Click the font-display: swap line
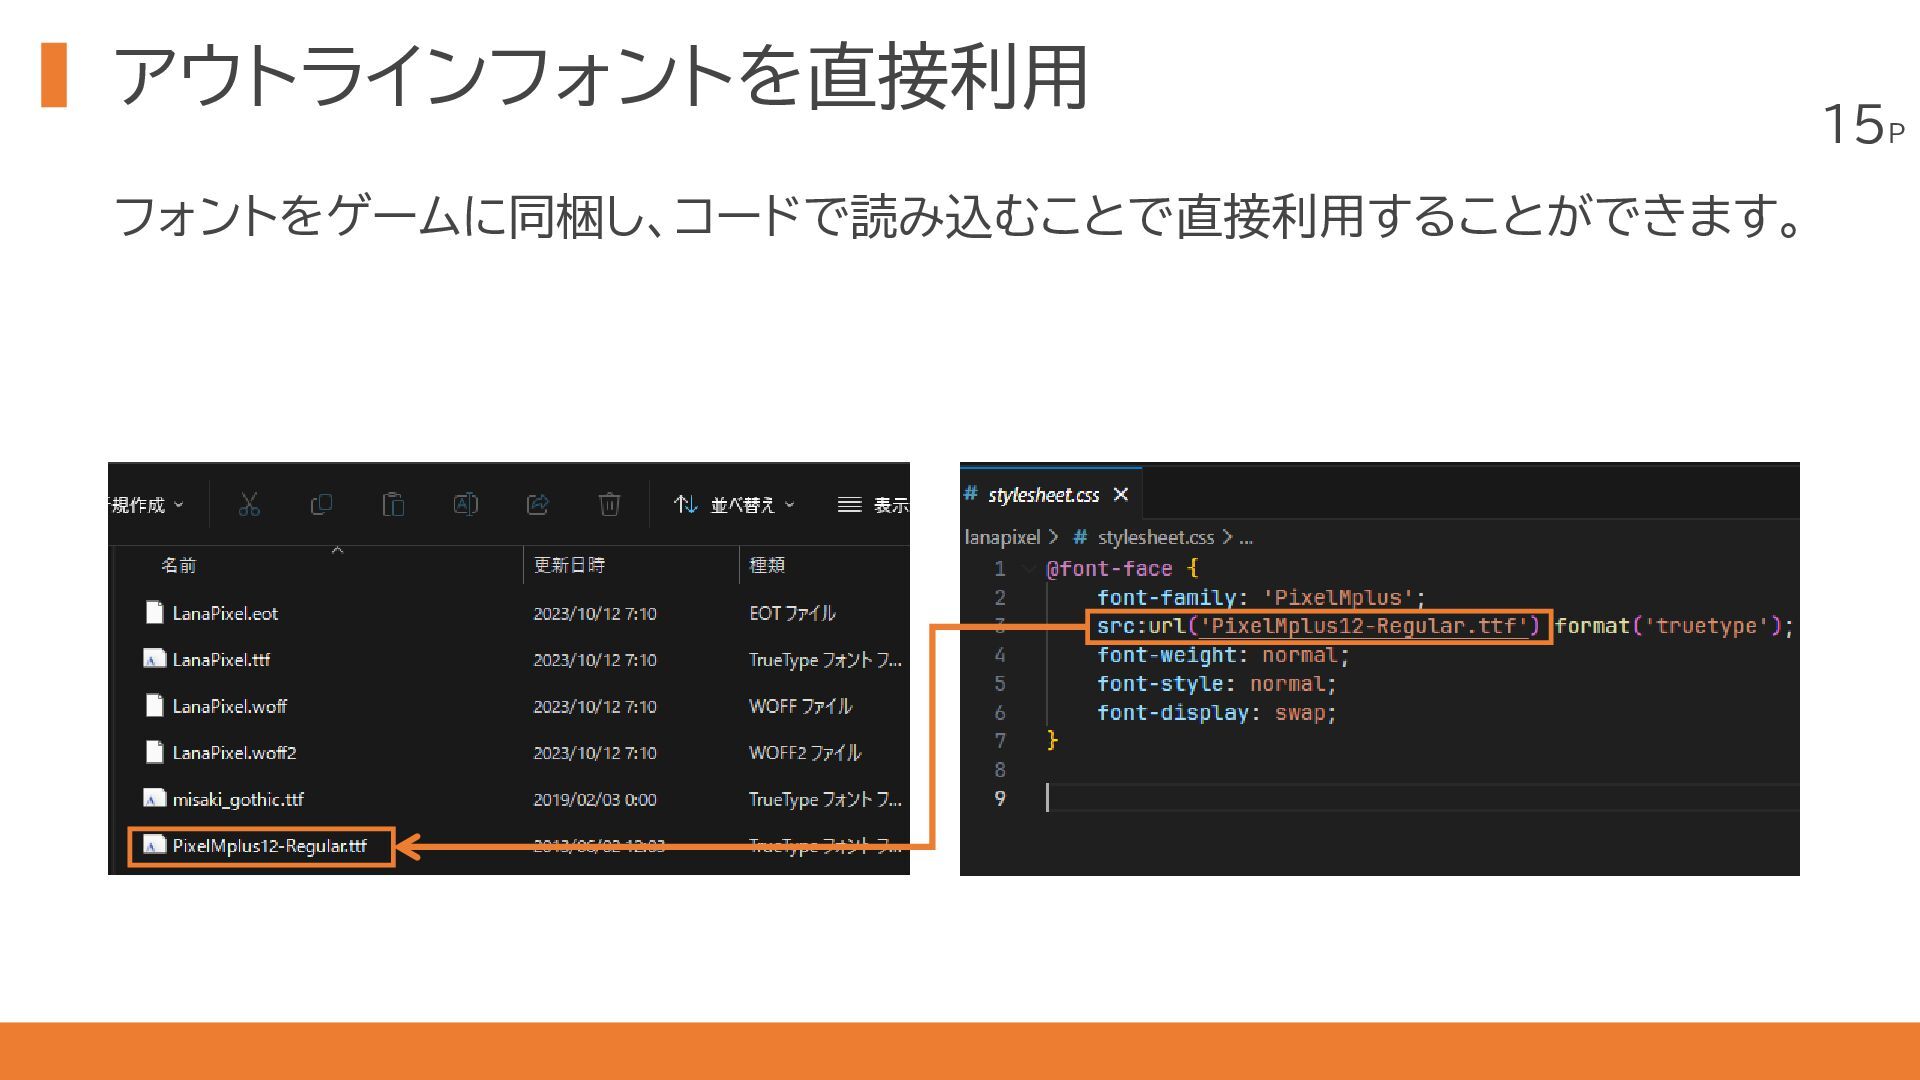The width and height of the screenshot is (1920, 1080). (x=1217, y=713)
